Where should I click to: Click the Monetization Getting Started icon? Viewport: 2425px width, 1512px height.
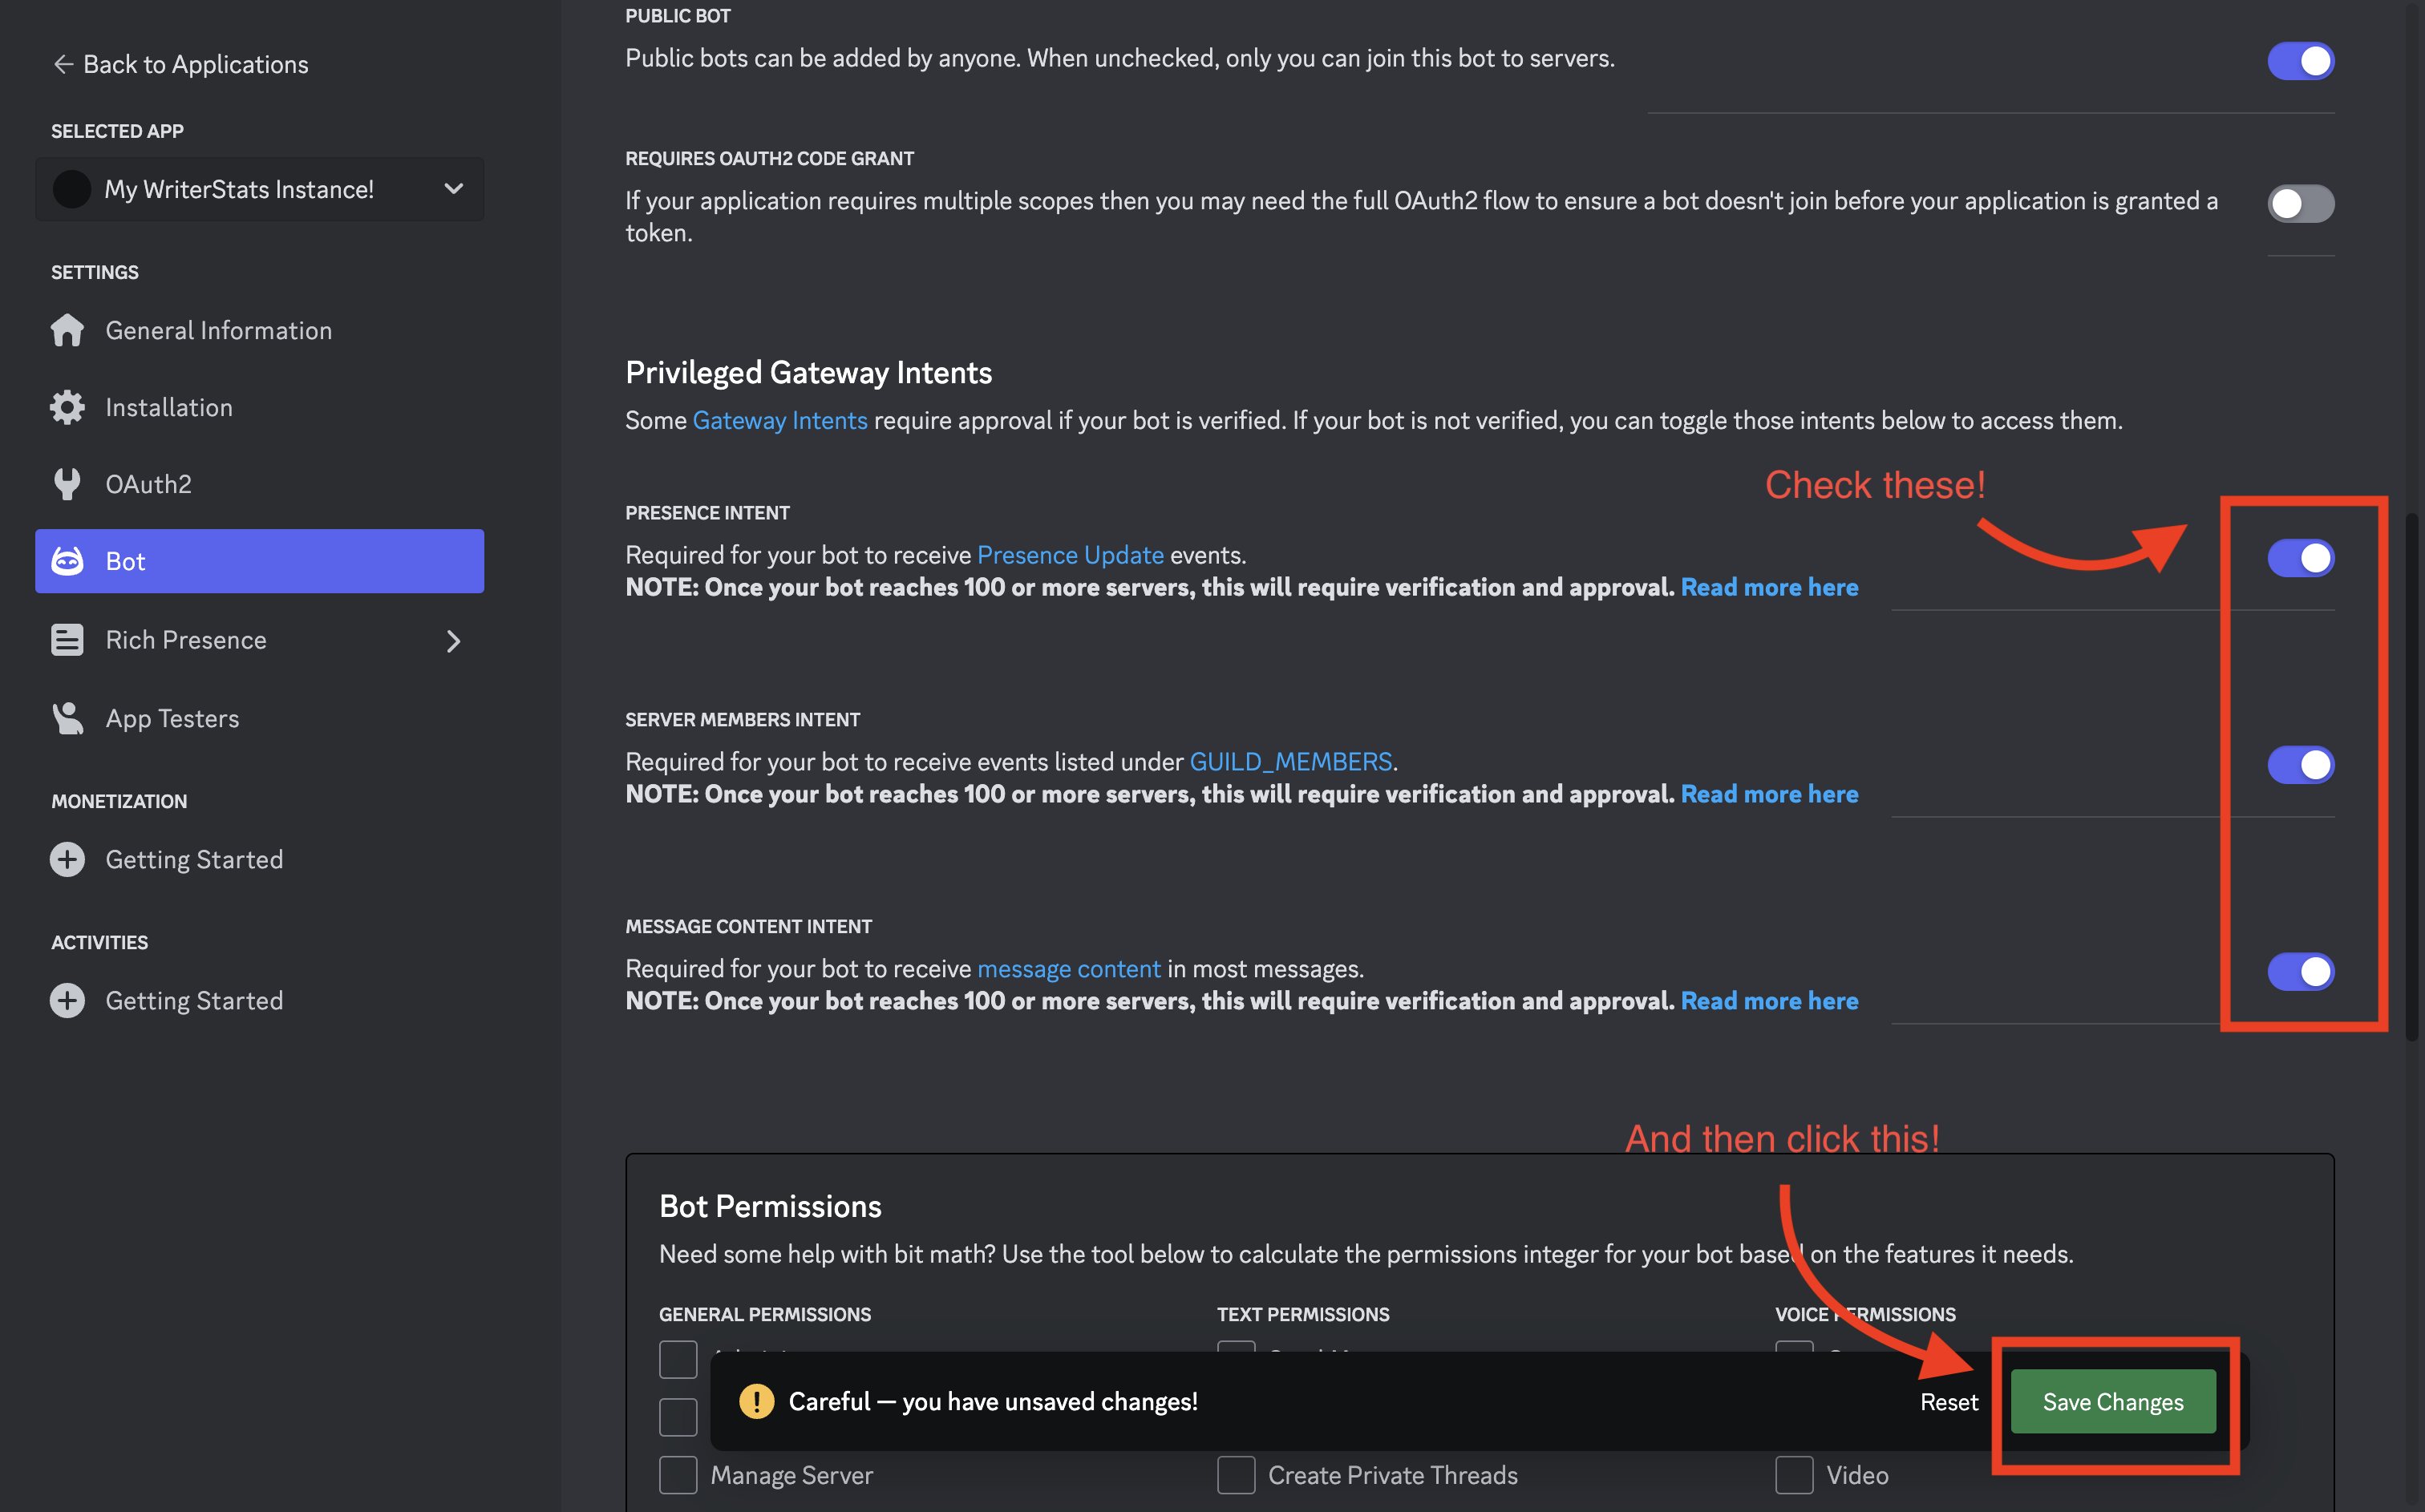coord(68,857)
